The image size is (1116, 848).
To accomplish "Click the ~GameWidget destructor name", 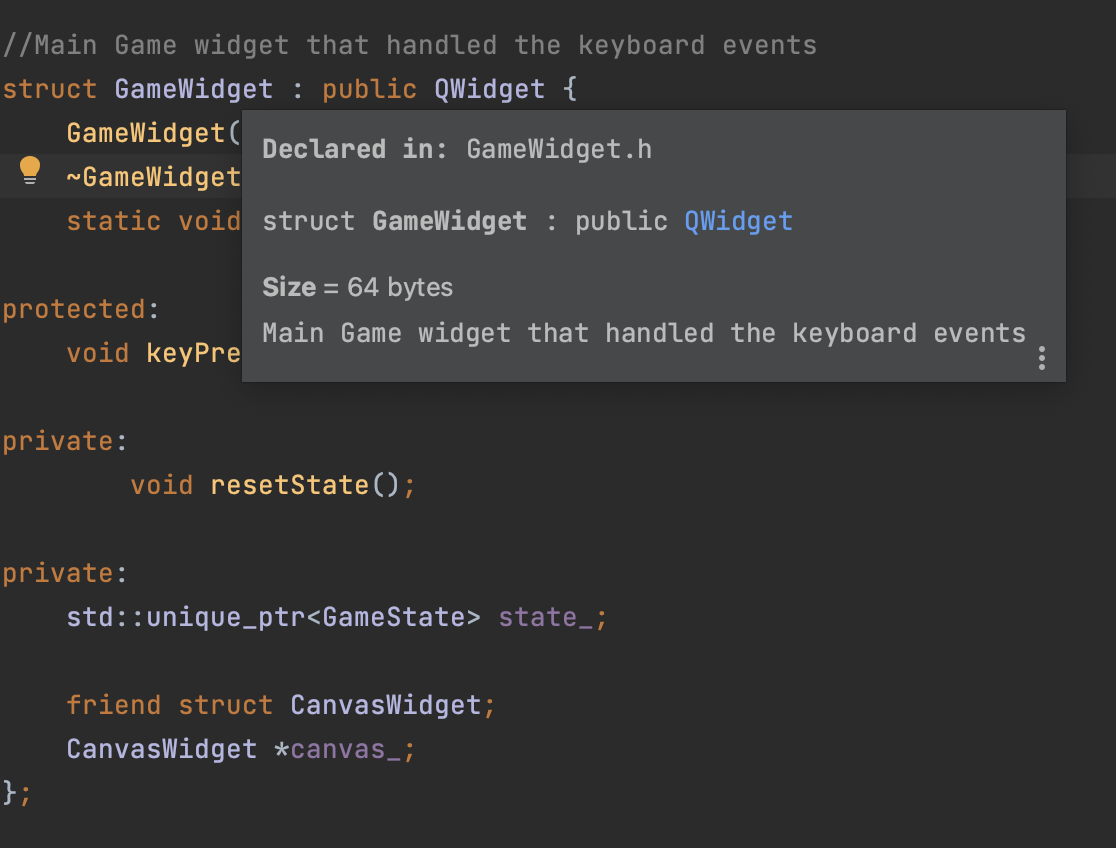I will pos(154,177).
